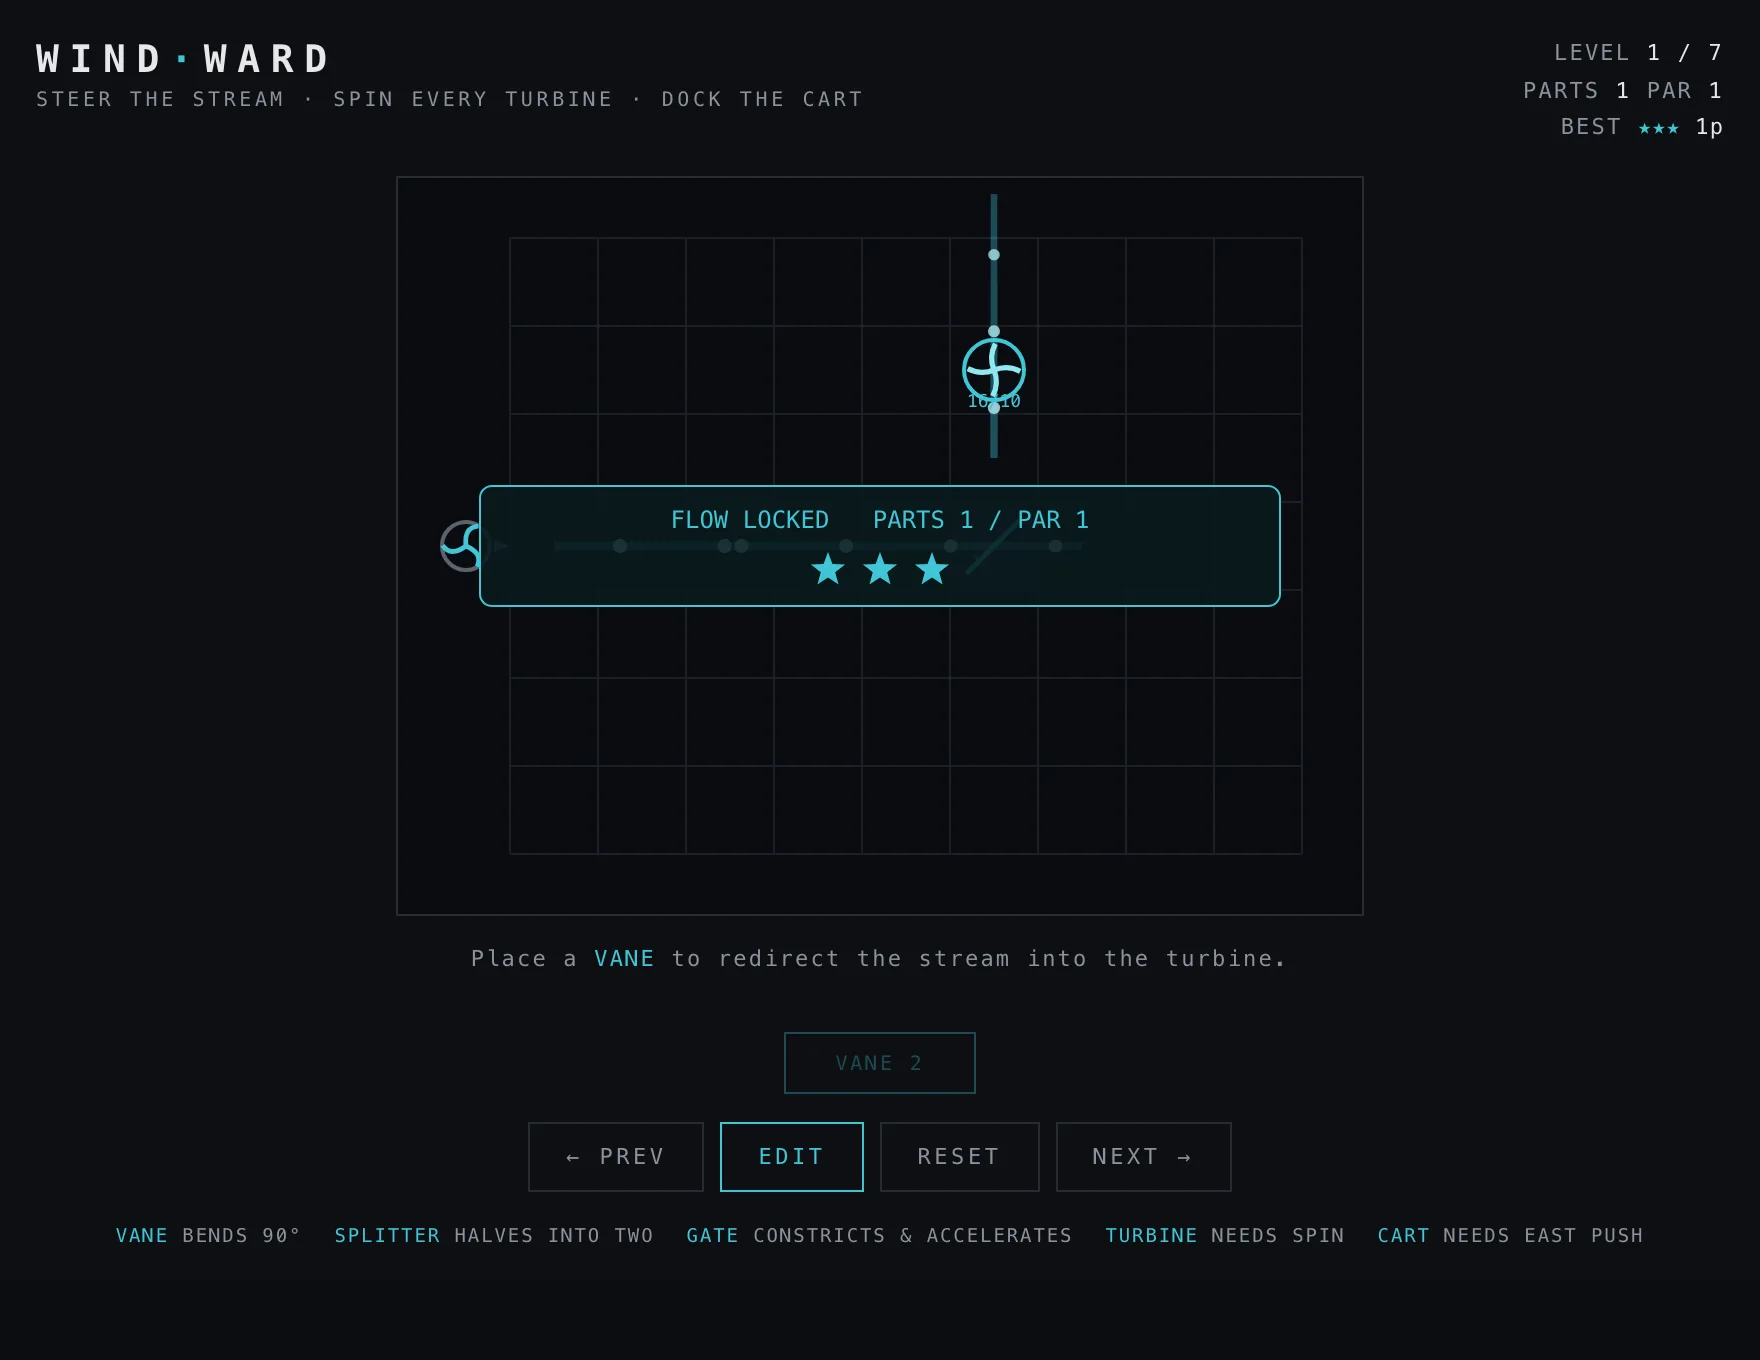Click the VANE BENDS 90° legend entry
1760x1360 pixels.
click(x=208, y=1236)
